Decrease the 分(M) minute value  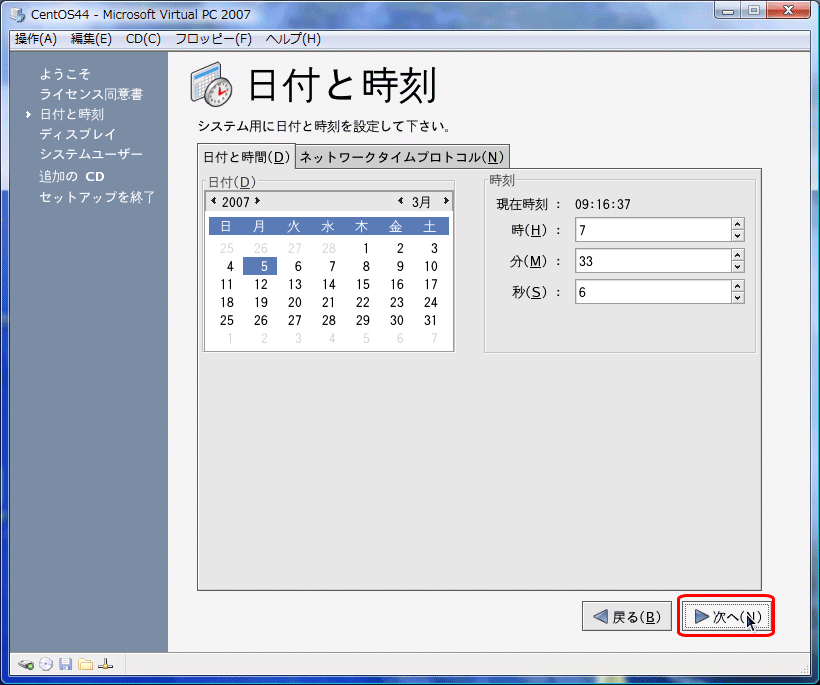click(737, 267)
